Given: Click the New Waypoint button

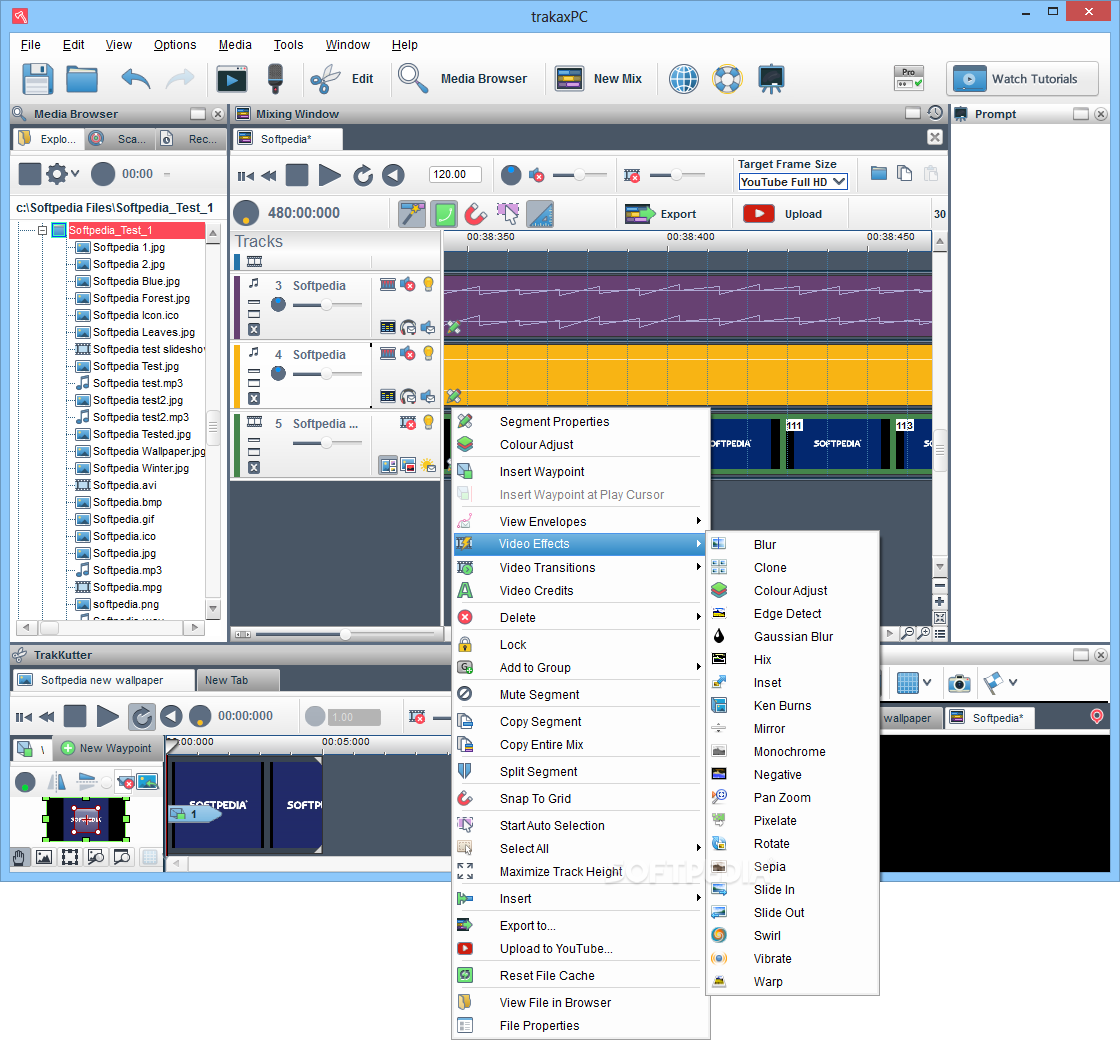Looking at the screenshot, I should point(107,748).
